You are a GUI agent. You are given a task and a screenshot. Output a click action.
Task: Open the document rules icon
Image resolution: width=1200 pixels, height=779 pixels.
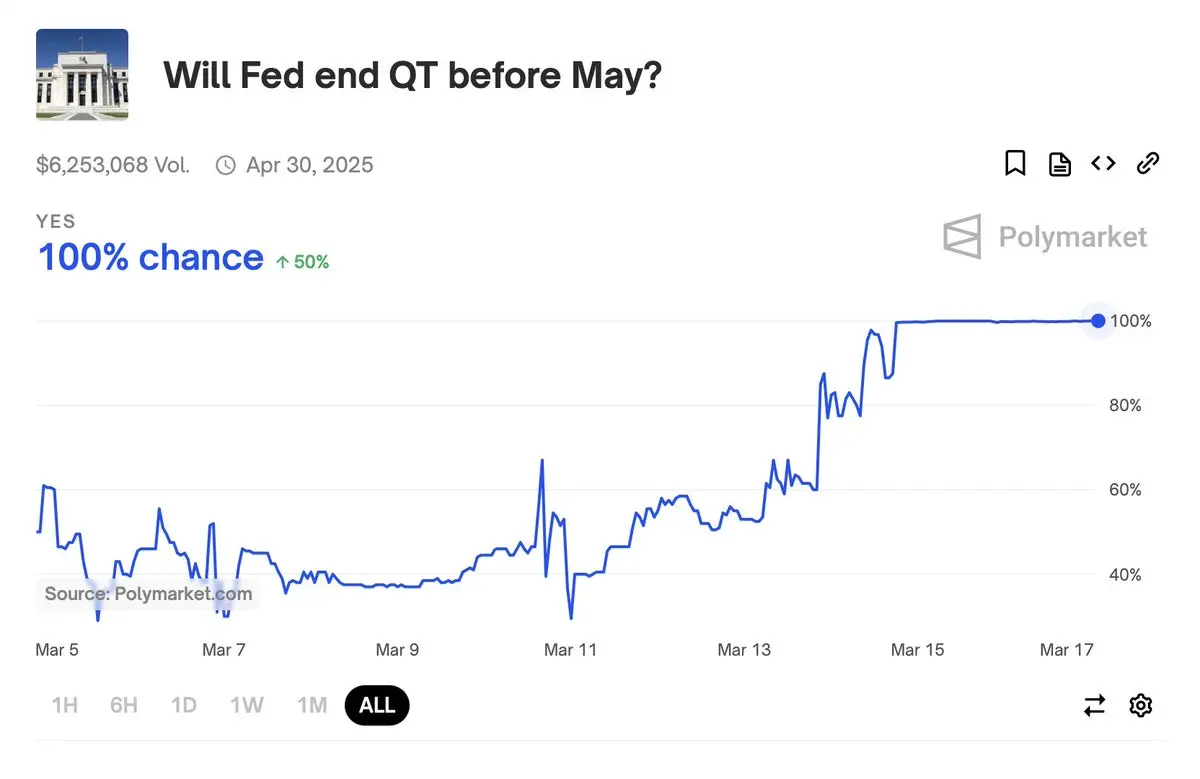(x=1060, y=164)
